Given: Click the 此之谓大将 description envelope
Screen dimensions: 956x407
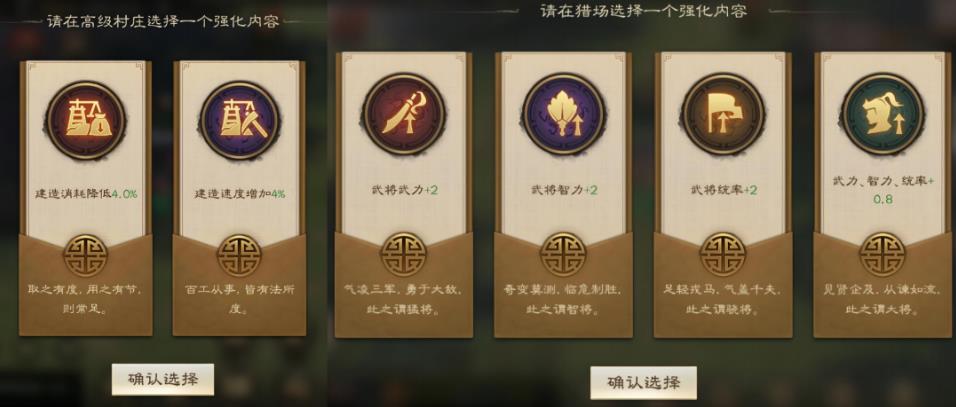Looking at the screenshot, I should point(882,285).
